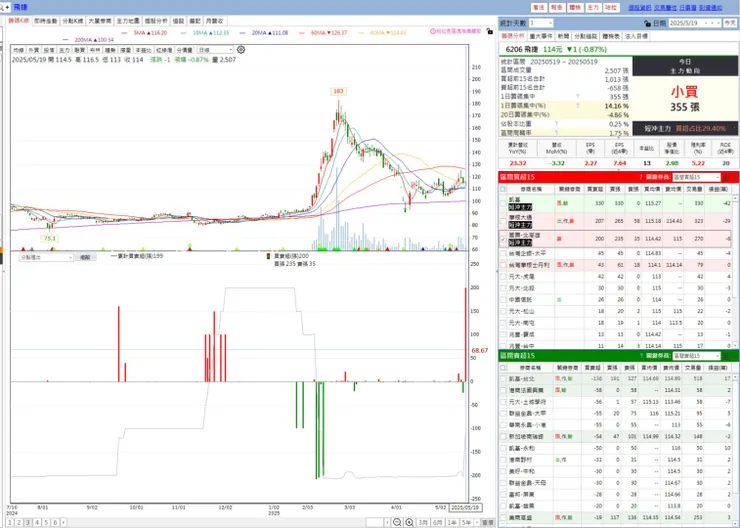
Task: Open the help icon for 佔股本比重
Action: [556, 124]
